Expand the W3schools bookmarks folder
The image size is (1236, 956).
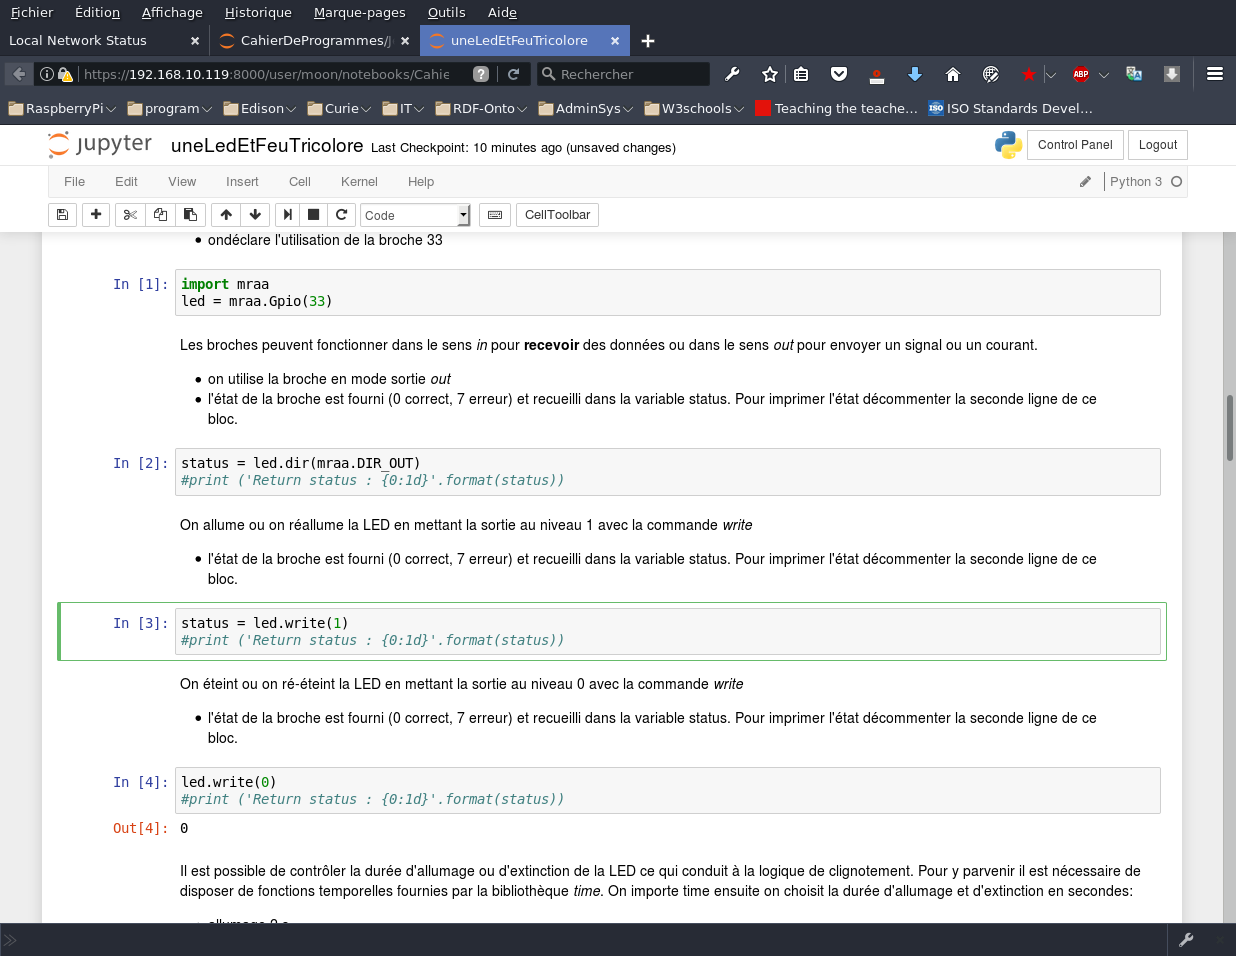[695, 108]
